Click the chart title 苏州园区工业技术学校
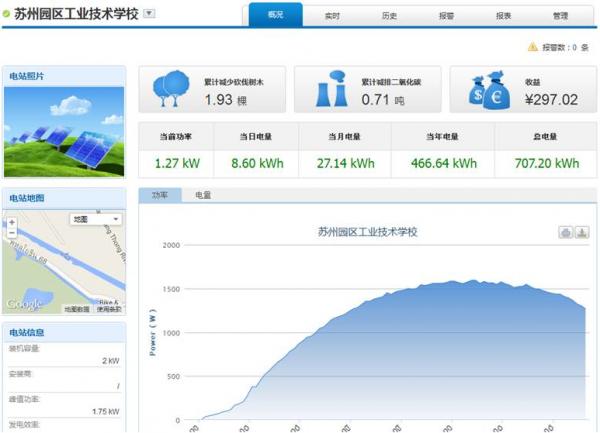This screenshot has height=433, width=600. tap(367, 232)
